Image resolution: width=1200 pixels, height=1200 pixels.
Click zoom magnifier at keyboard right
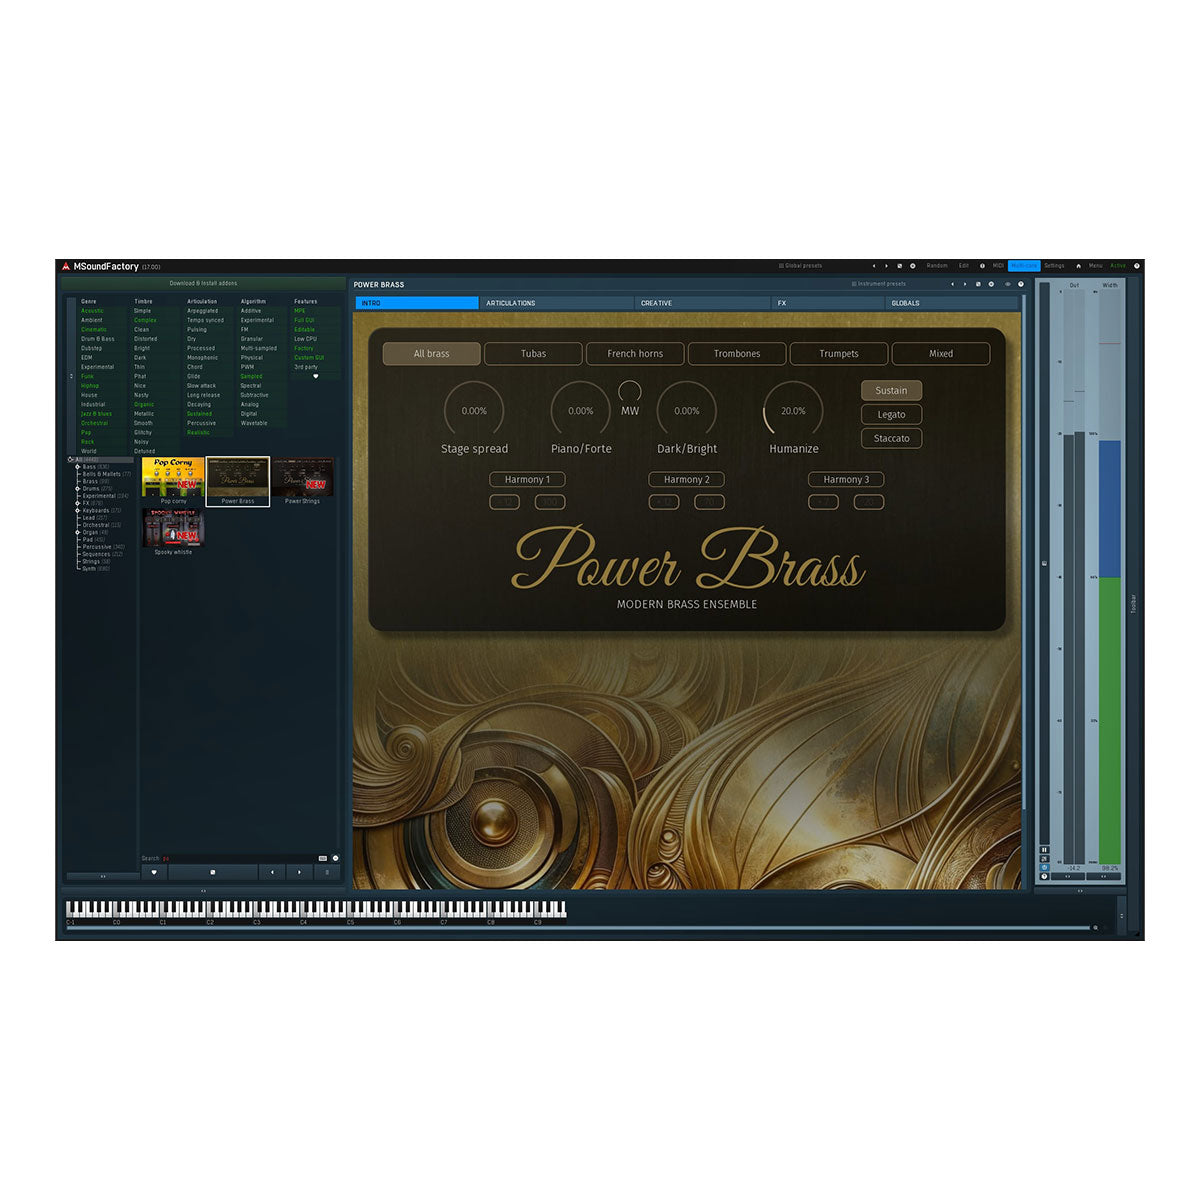click(x=1095, y=928)
